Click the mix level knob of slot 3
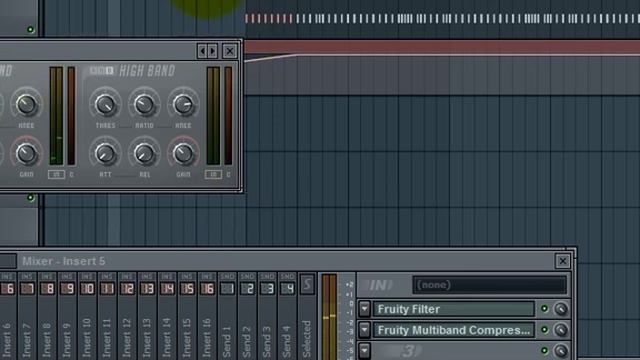 point(561,351)
